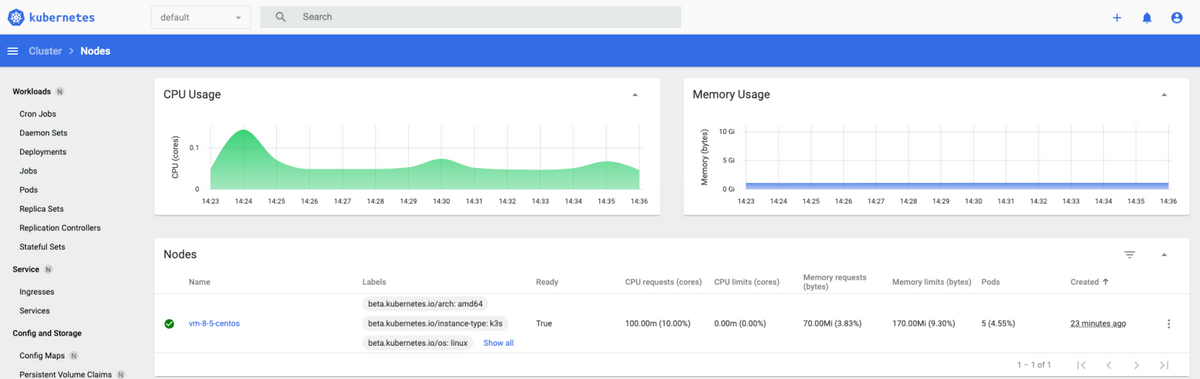Open Deployments in the sidebar
Viewport: 1200px width, 379px height.
click(43, 152)
